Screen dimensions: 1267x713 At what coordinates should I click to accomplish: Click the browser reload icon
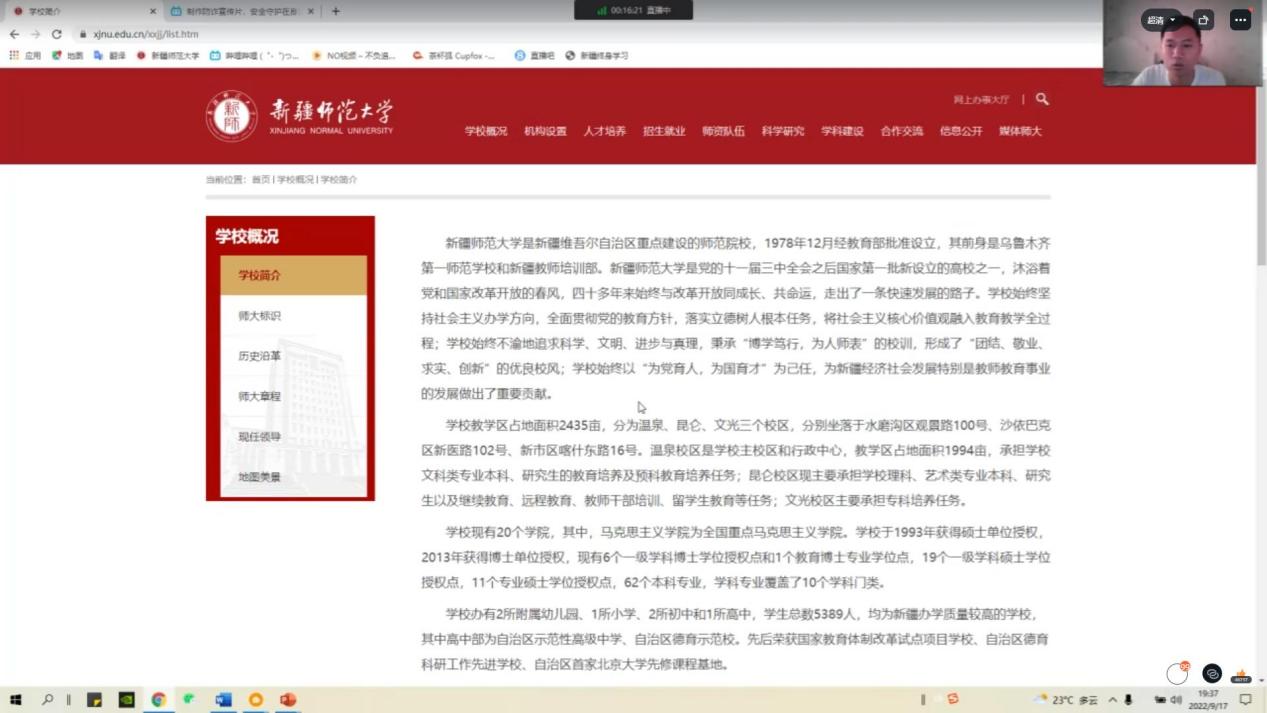tap(56, 34)
